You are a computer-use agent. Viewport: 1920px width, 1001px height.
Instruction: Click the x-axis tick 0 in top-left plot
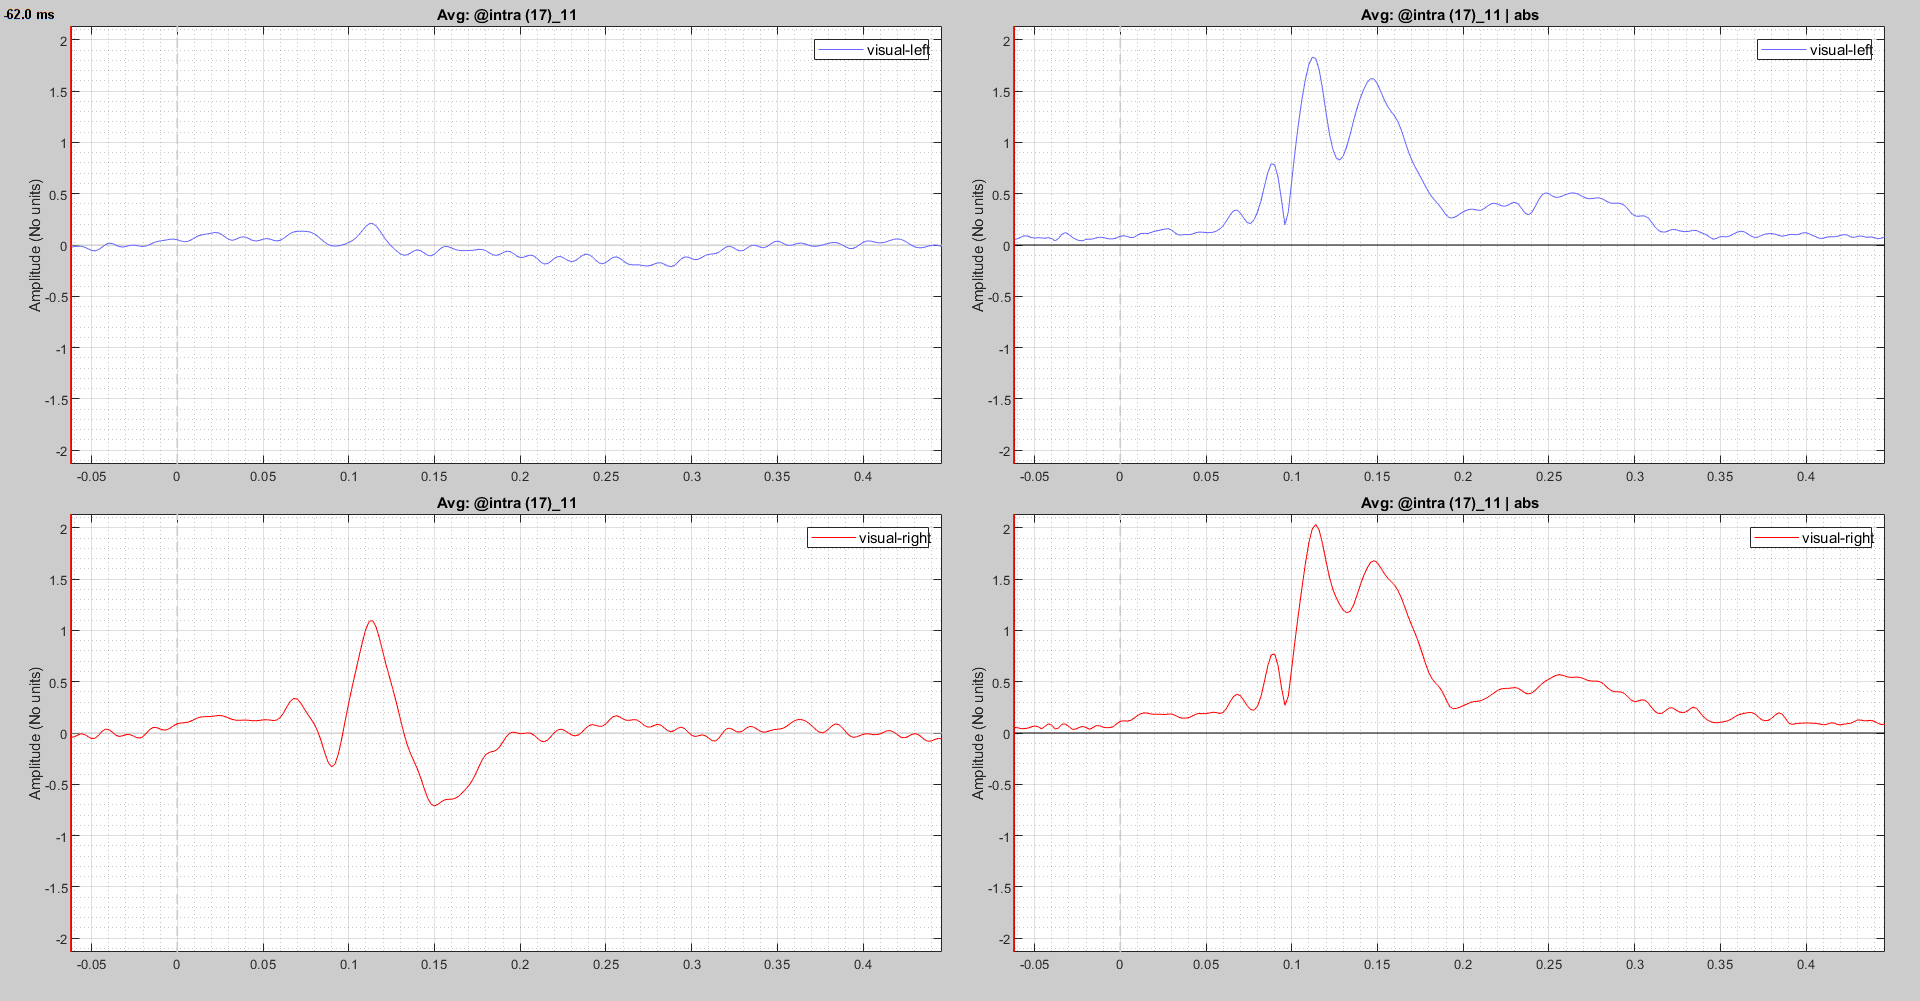177,477
